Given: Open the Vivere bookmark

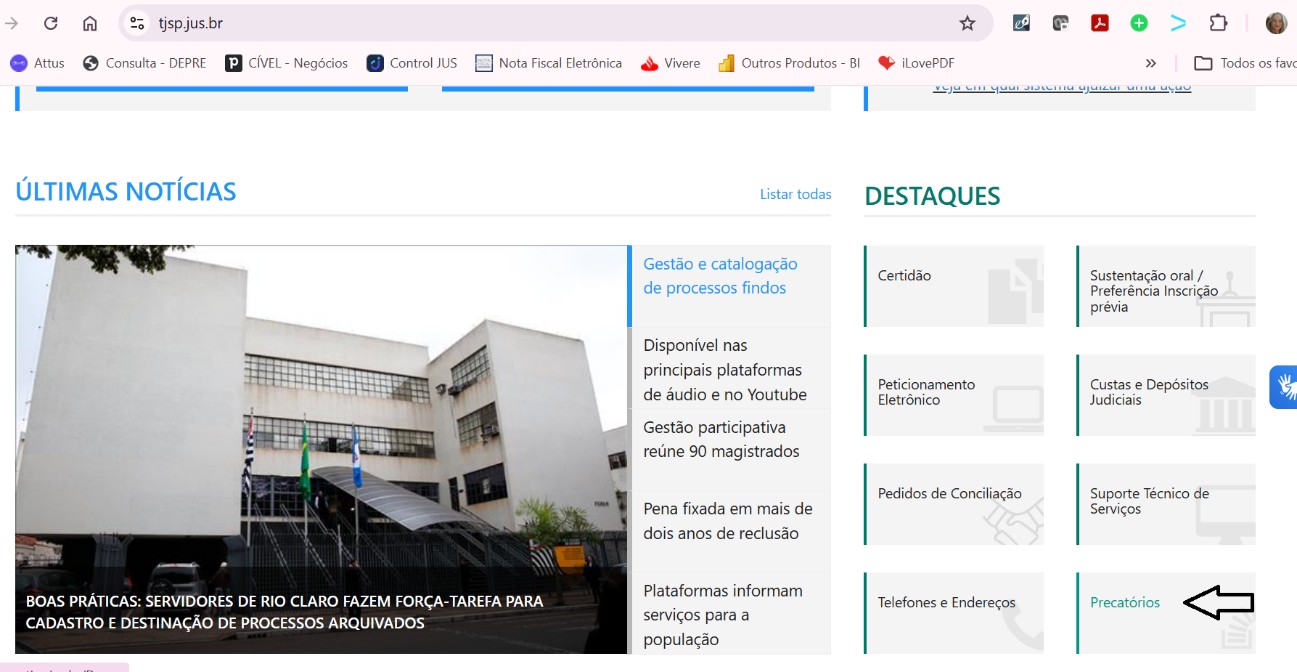Looking at the screenshot, I should tap(671, 63).
